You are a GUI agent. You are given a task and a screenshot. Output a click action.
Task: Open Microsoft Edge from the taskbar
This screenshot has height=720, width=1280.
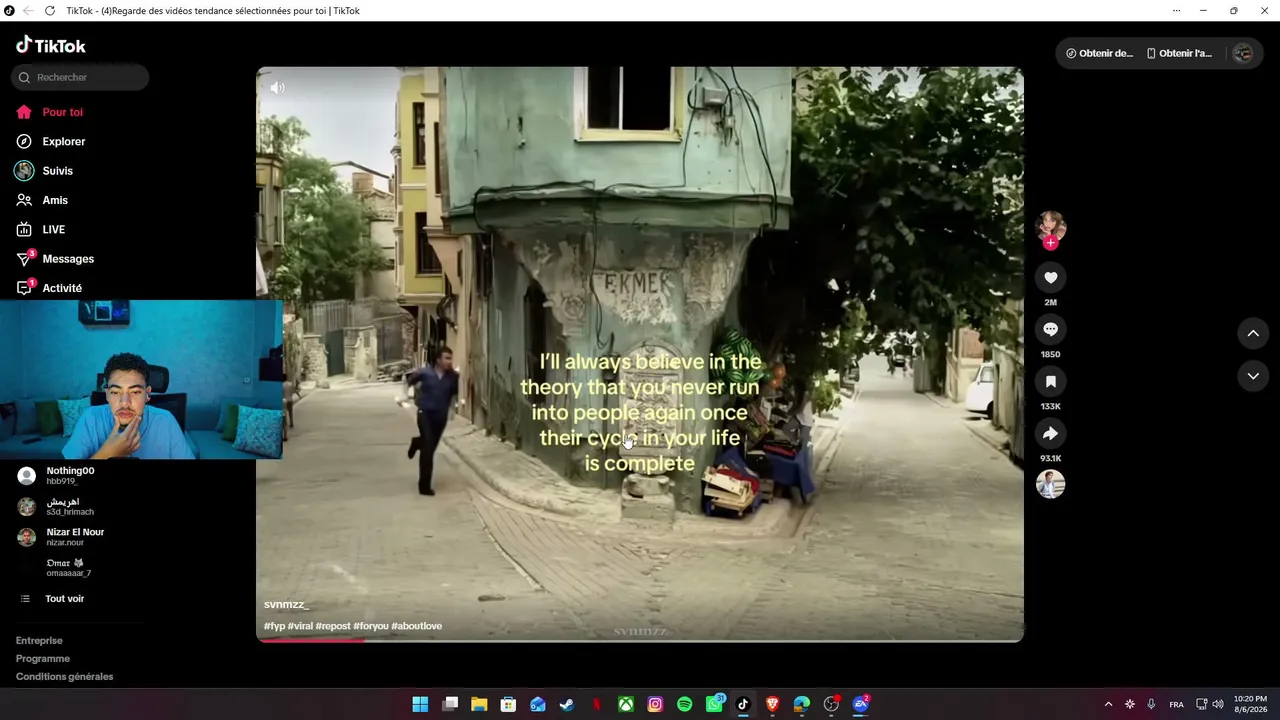click(801, 704)
